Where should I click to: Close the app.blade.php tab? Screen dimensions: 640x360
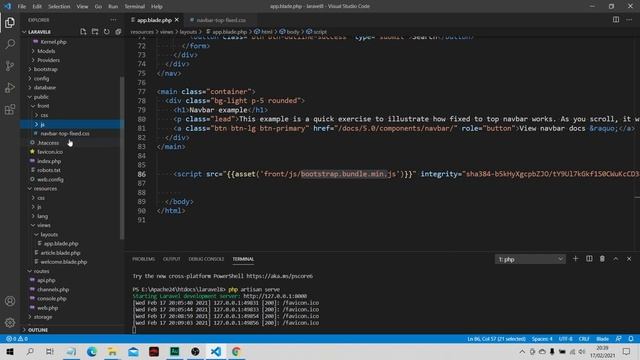(177, 20)
